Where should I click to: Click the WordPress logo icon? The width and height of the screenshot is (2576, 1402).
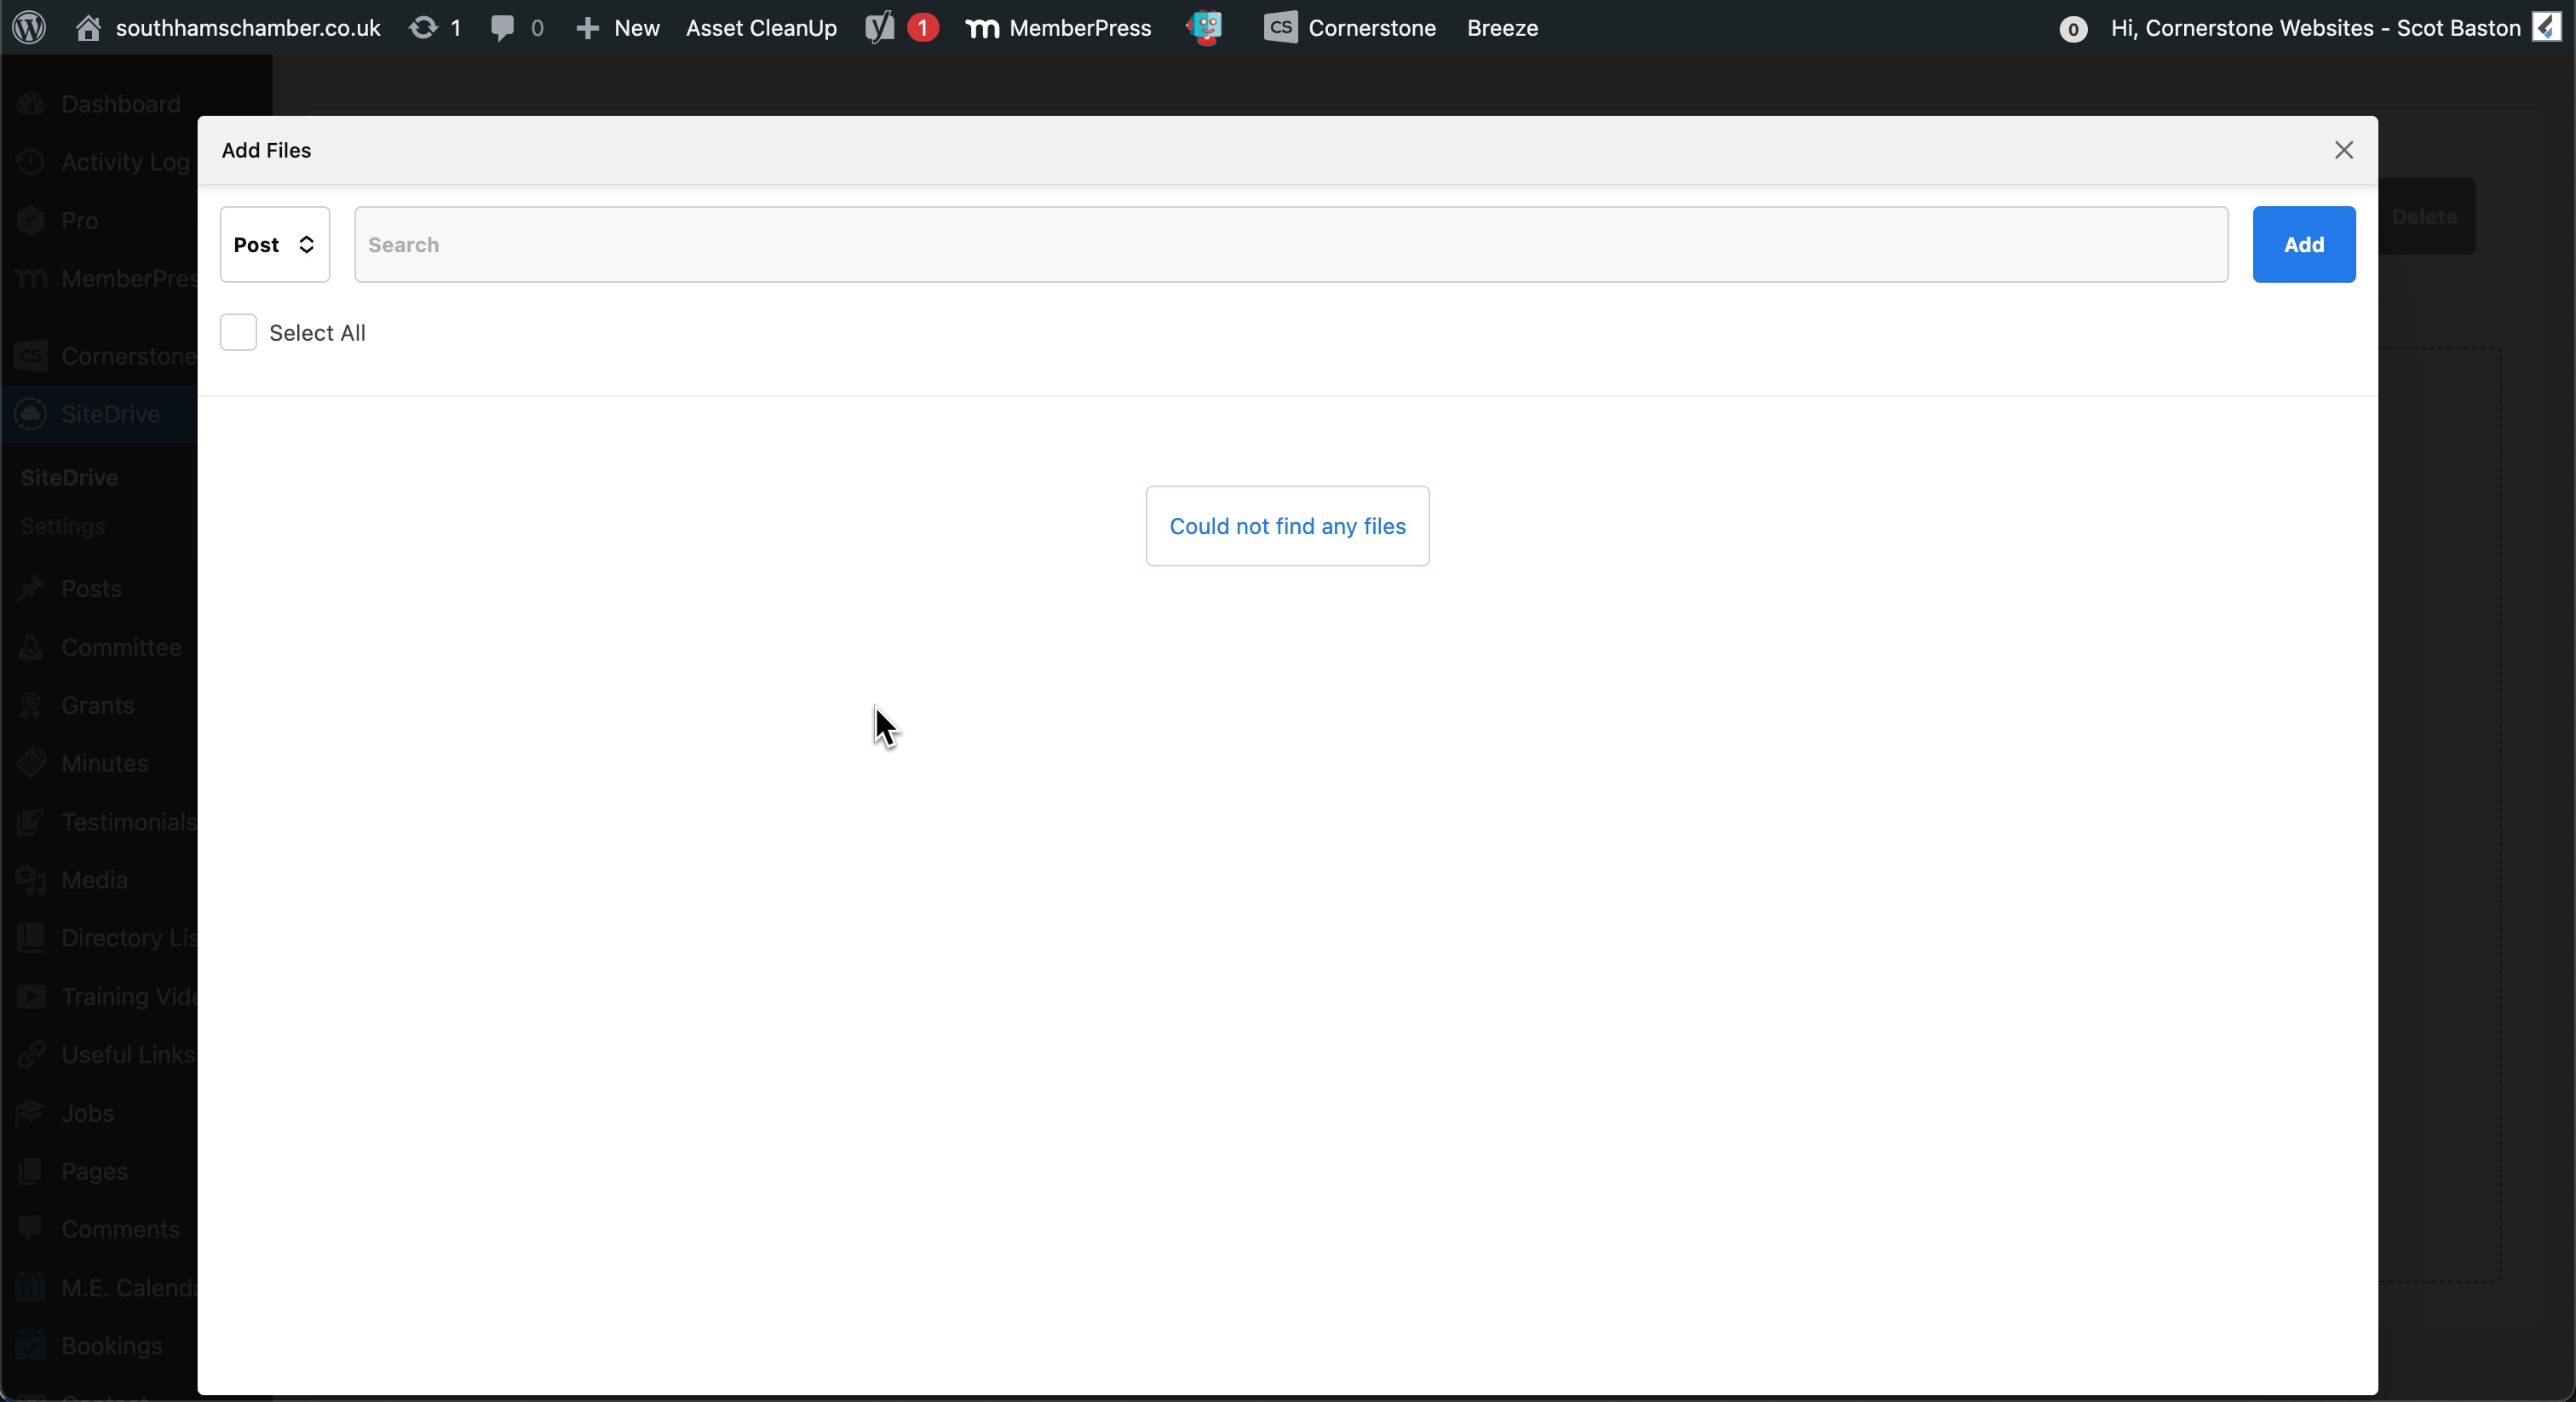(x=29, y=27)
